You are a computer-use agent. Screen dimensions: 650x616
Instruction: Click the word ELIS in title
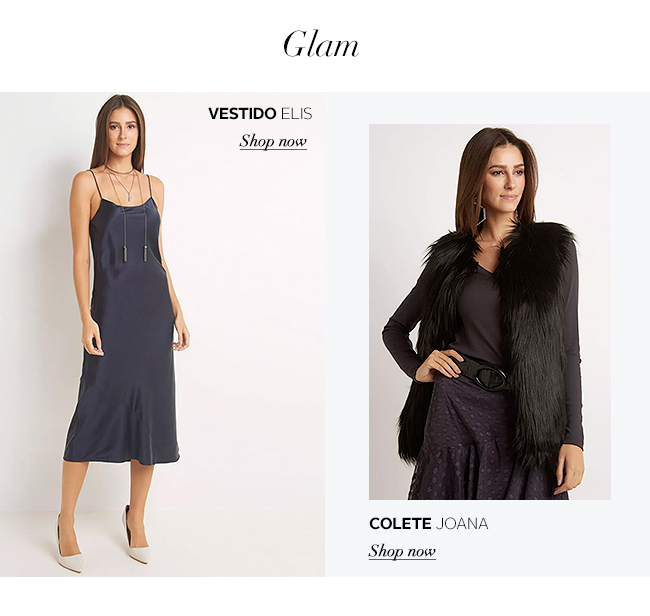pos(296,114)
